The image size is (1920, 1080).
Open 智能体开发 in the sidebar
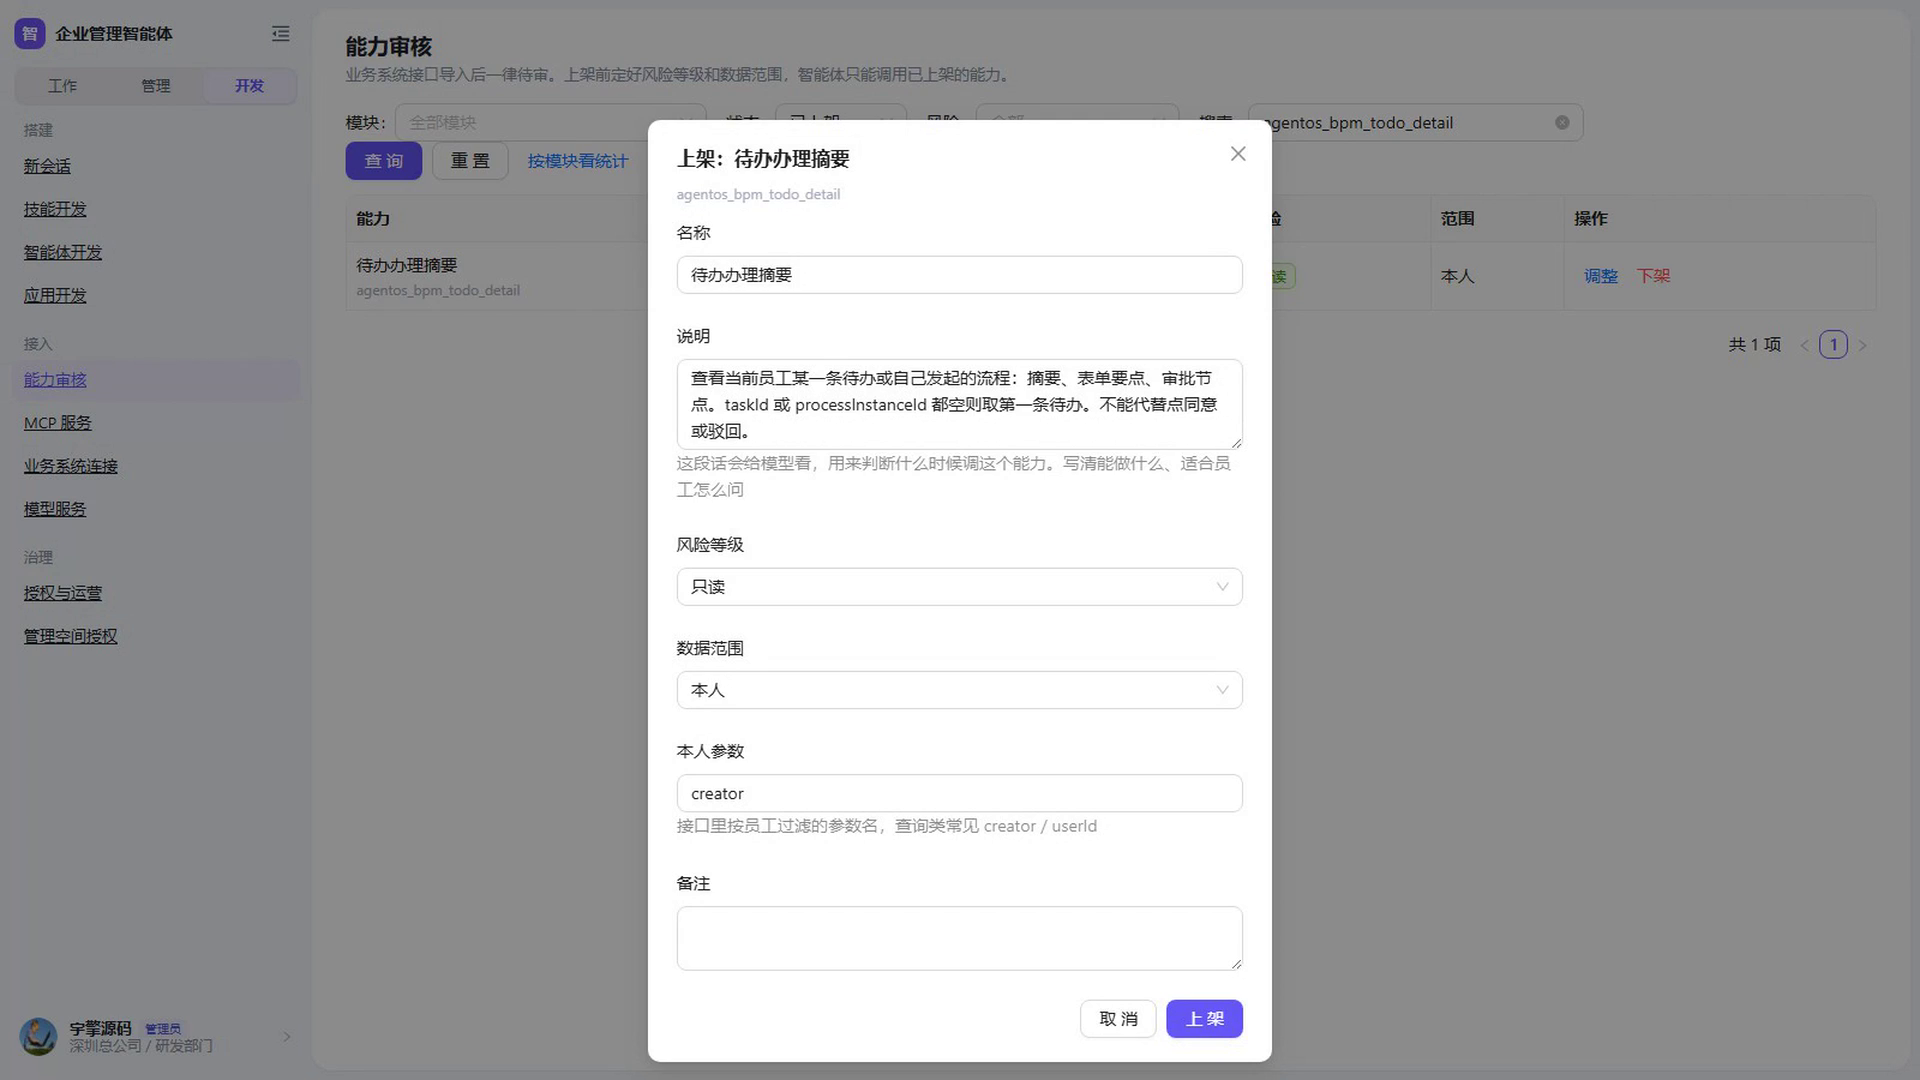click(x=63, y=252)
